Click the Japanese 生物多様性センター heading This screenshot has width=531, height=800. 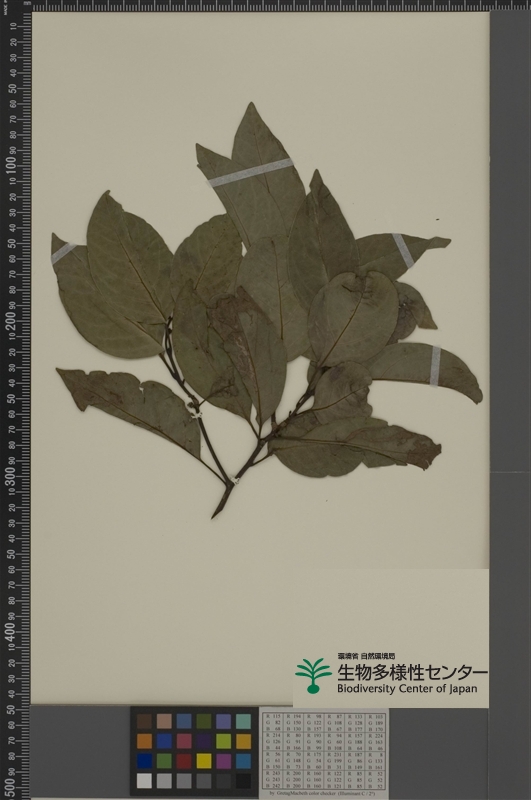click(412, 672)
